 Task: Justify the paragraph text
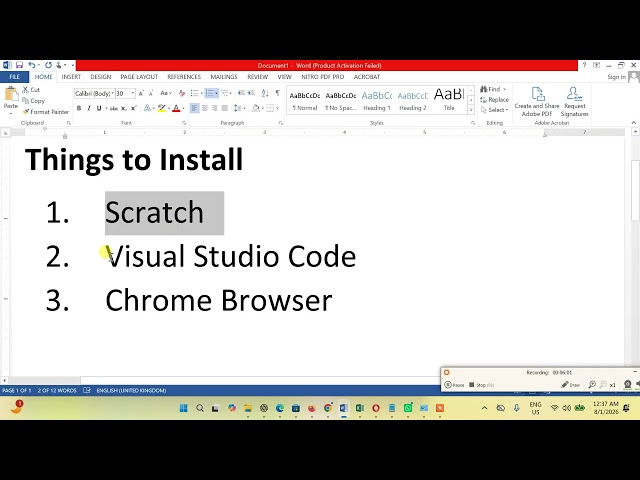[x=224, y=109]
